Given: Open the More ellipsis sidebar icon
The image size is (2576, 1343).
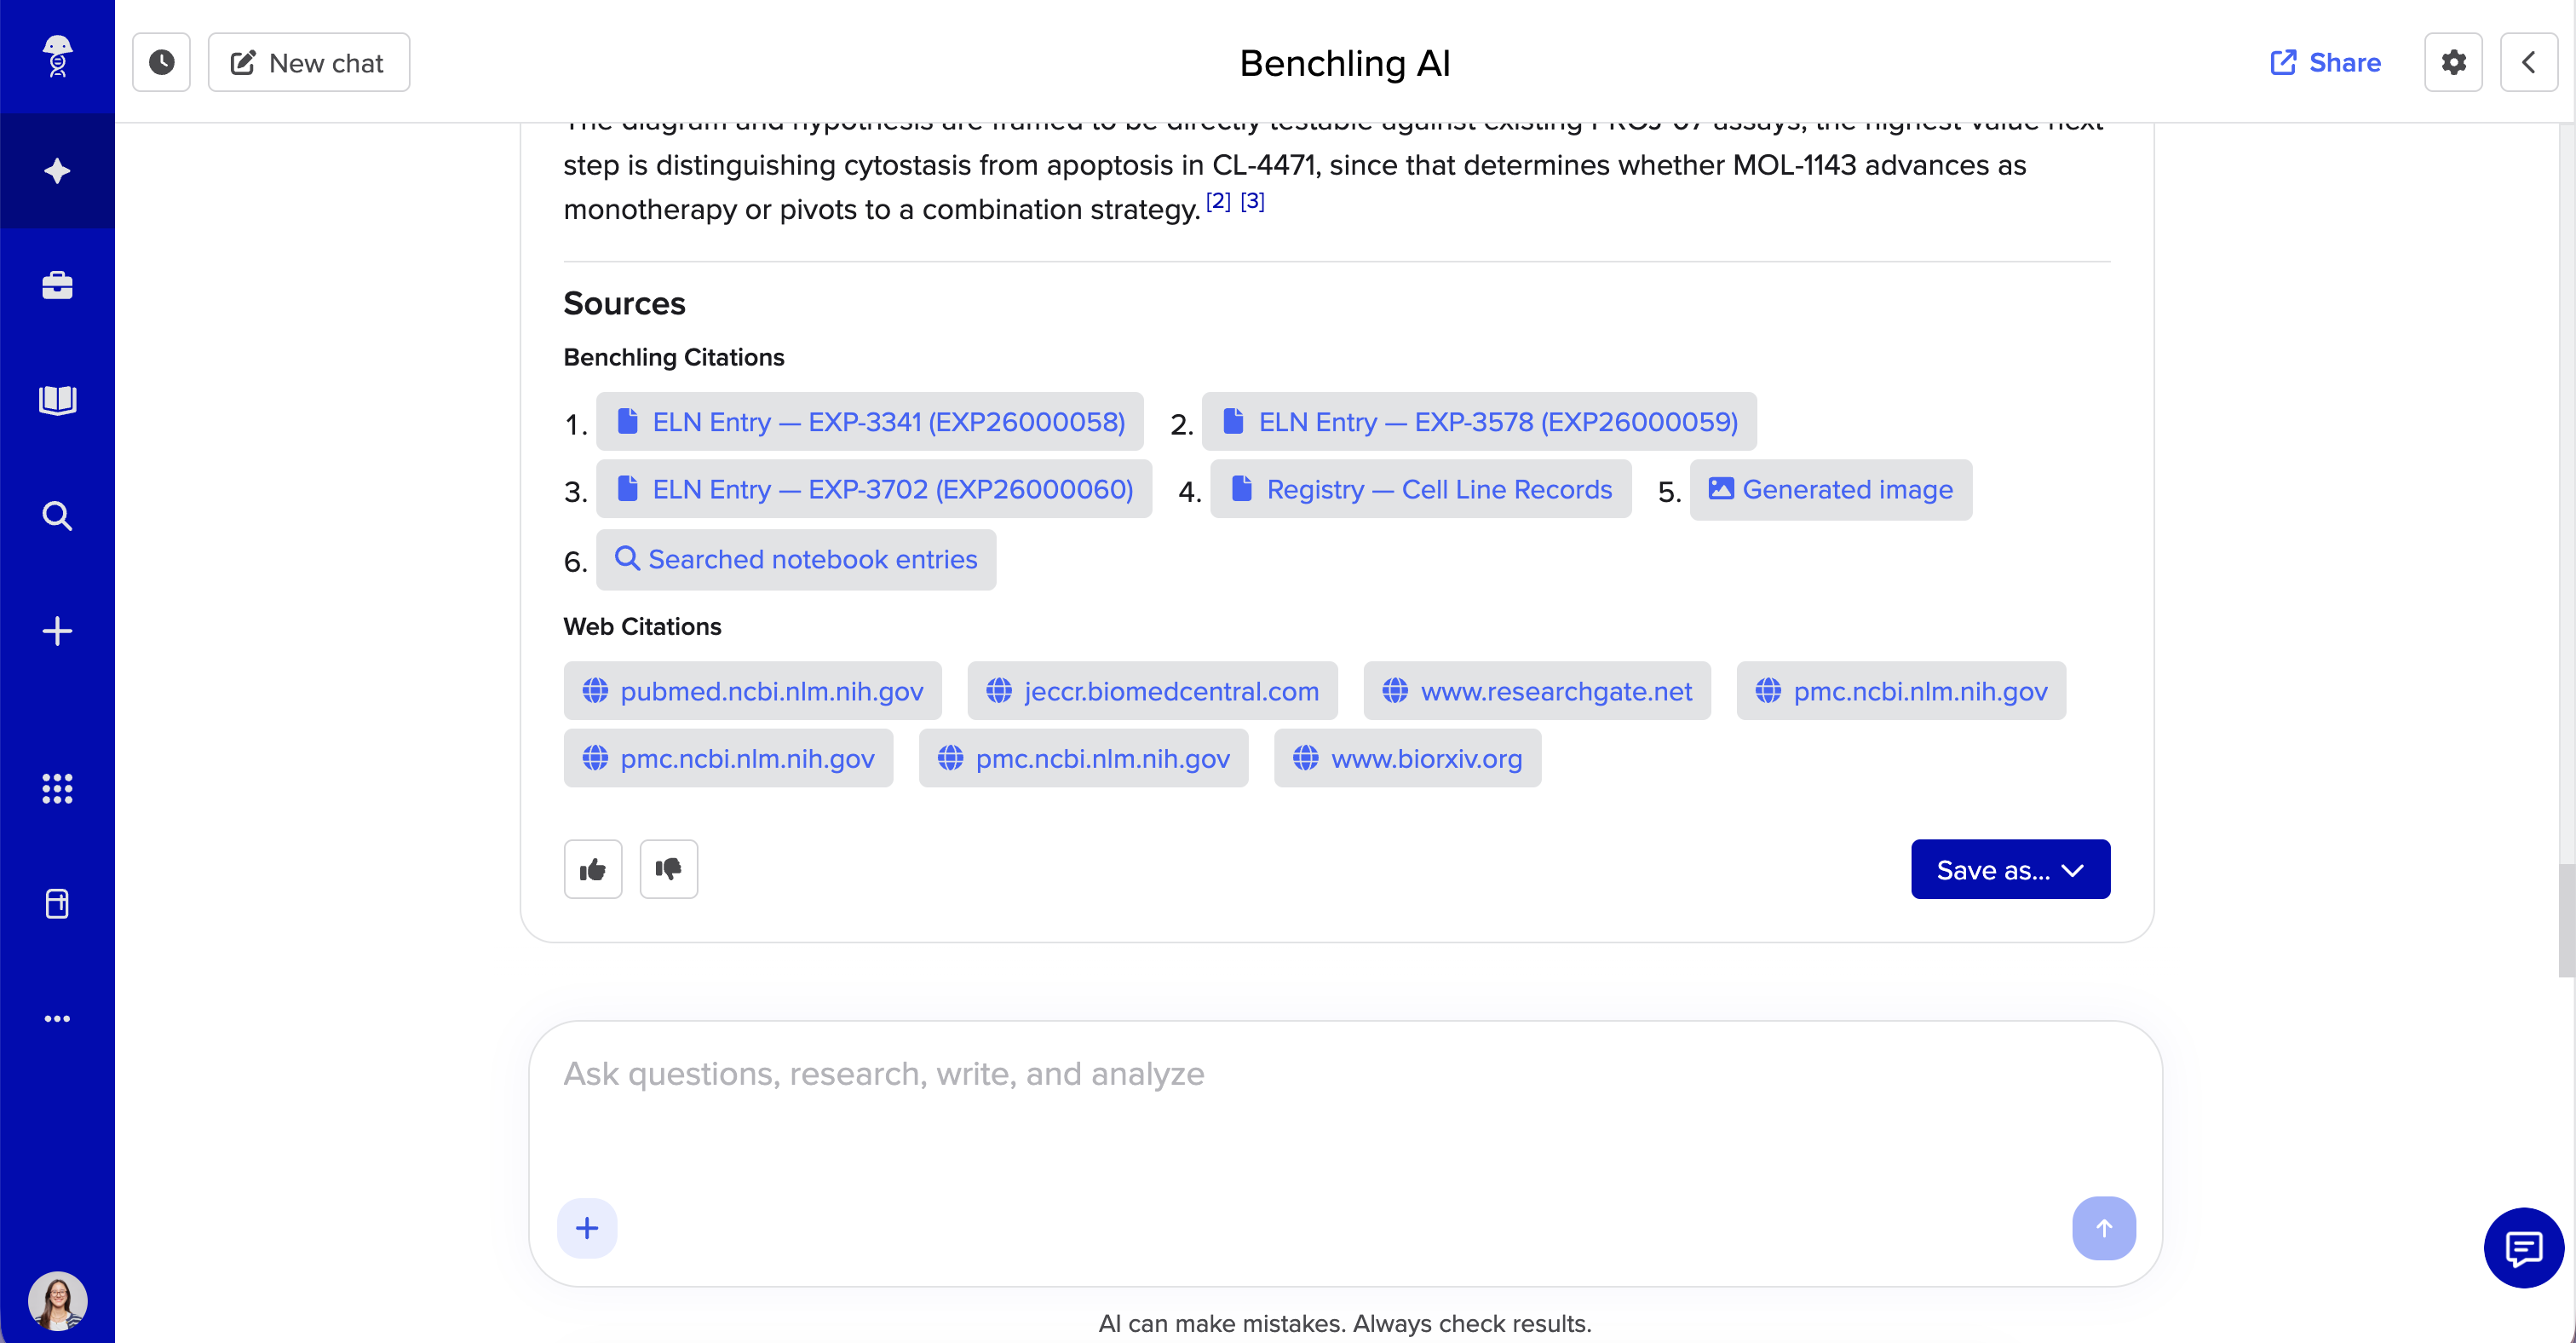Looking at the screenshot, I should click(x=57, y=1019).
